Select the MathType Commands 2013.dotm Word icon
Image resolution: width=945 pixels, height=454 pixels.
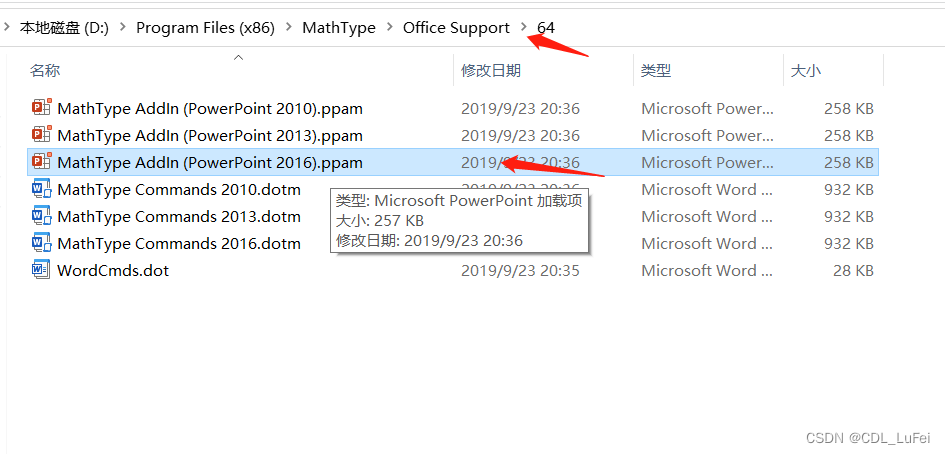pyautogui.click(x=42, y=216)
